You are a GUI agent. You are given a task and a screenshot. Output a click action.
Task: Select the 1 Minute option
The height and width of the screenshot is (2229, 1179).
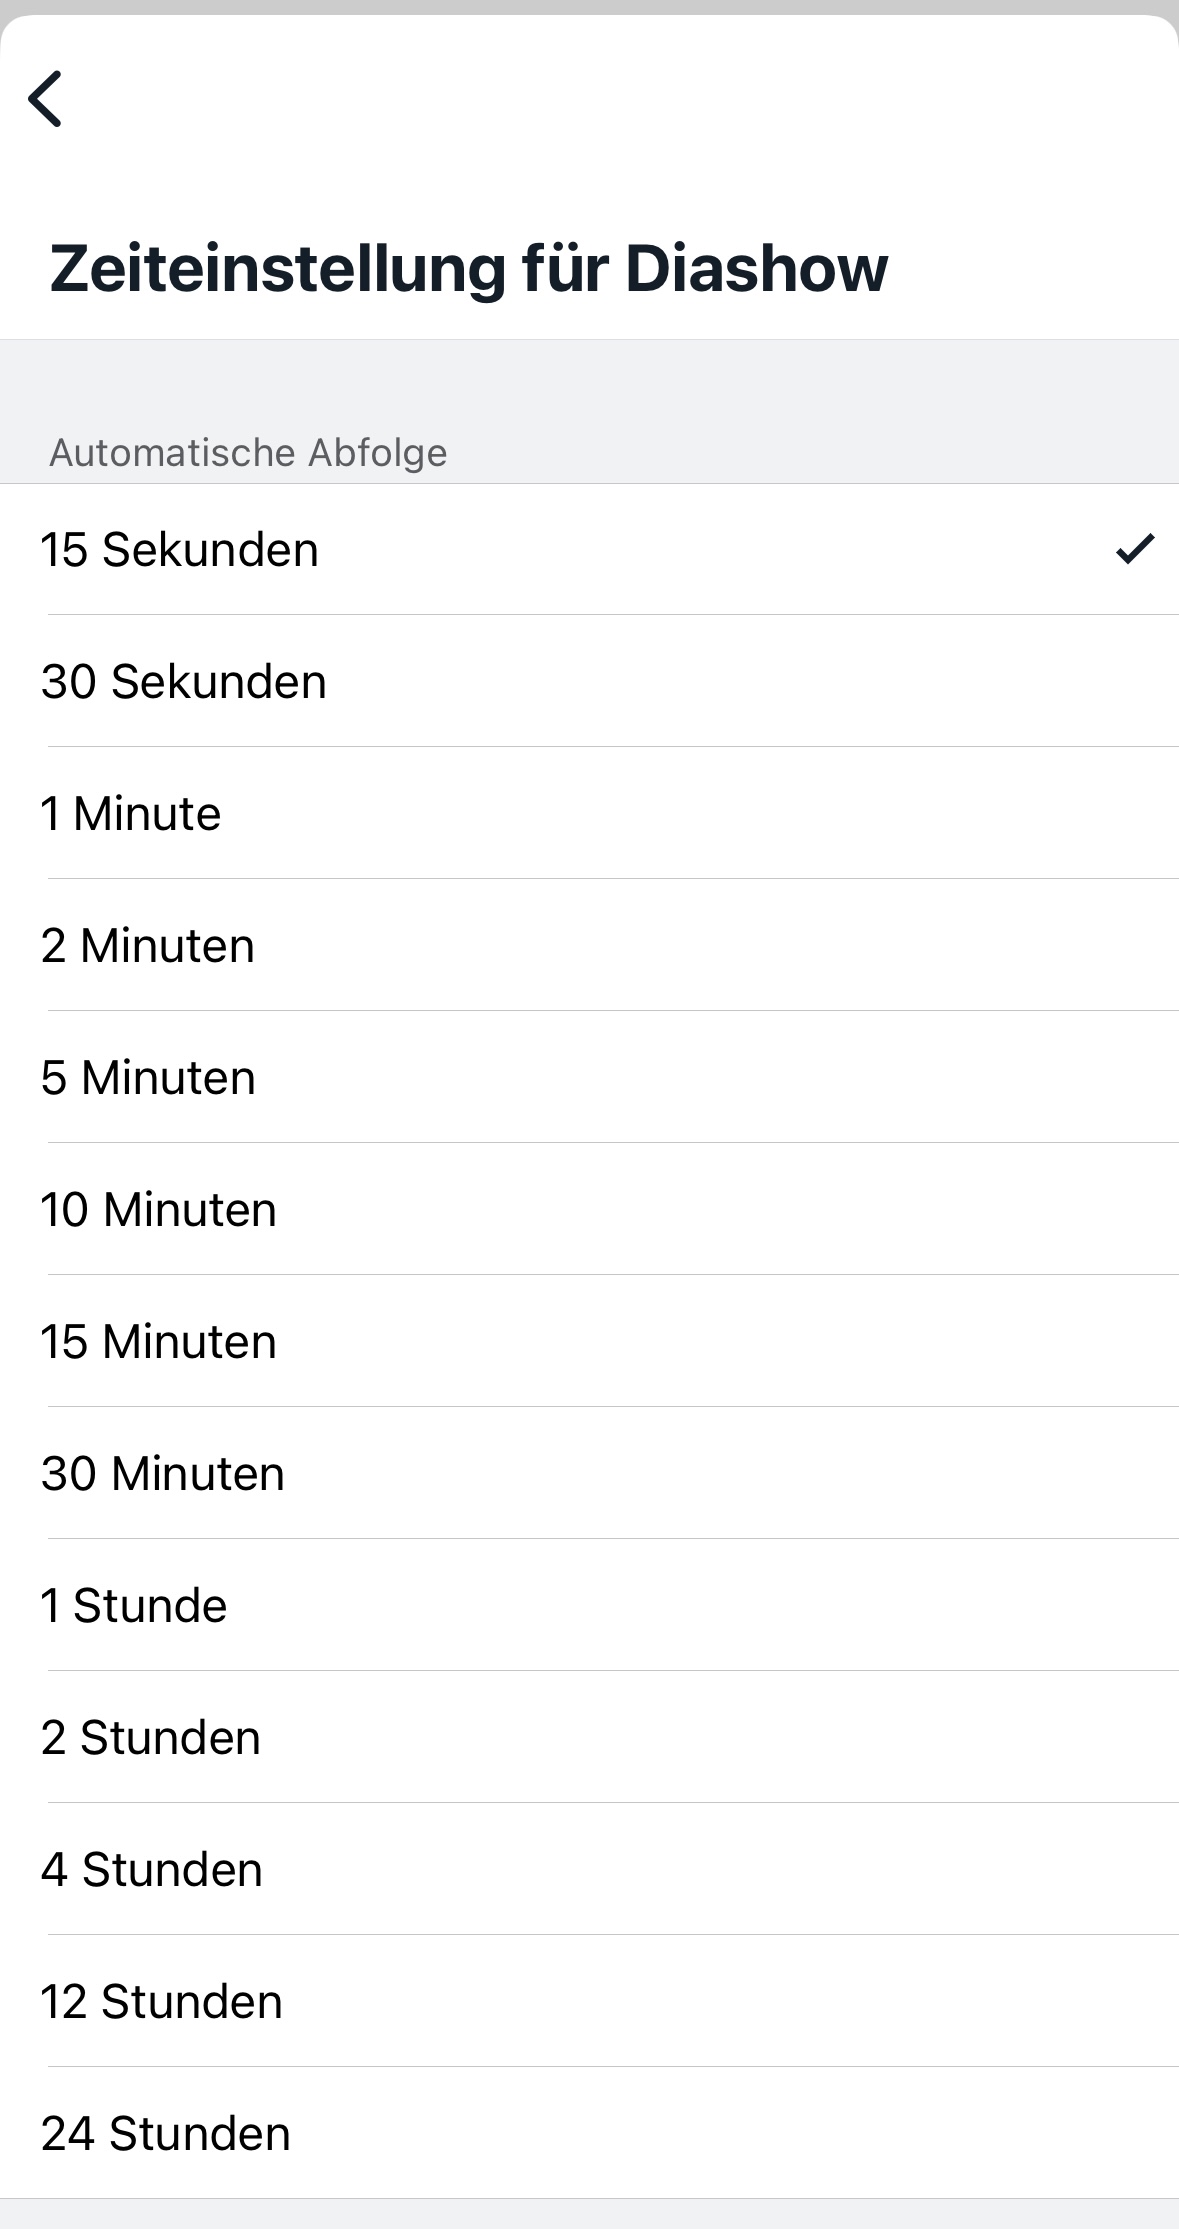[x=131, y=814]
